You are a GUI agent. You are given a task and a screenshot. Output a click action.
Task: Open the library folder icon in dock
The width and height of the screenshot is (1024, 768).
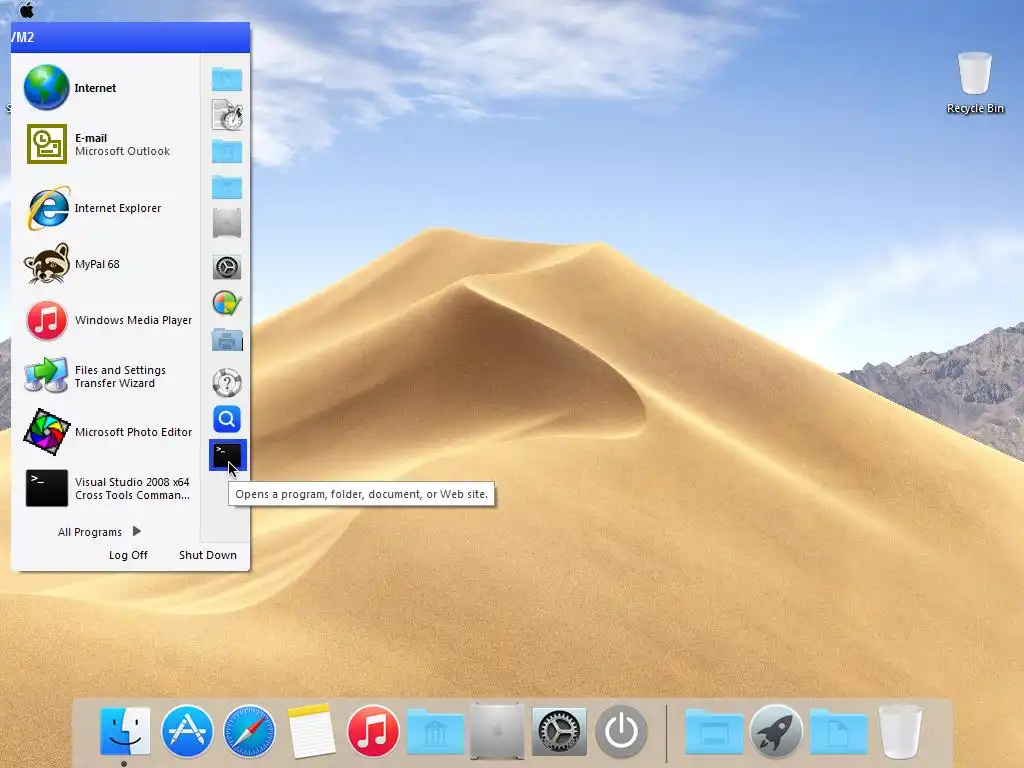point(435,732)
